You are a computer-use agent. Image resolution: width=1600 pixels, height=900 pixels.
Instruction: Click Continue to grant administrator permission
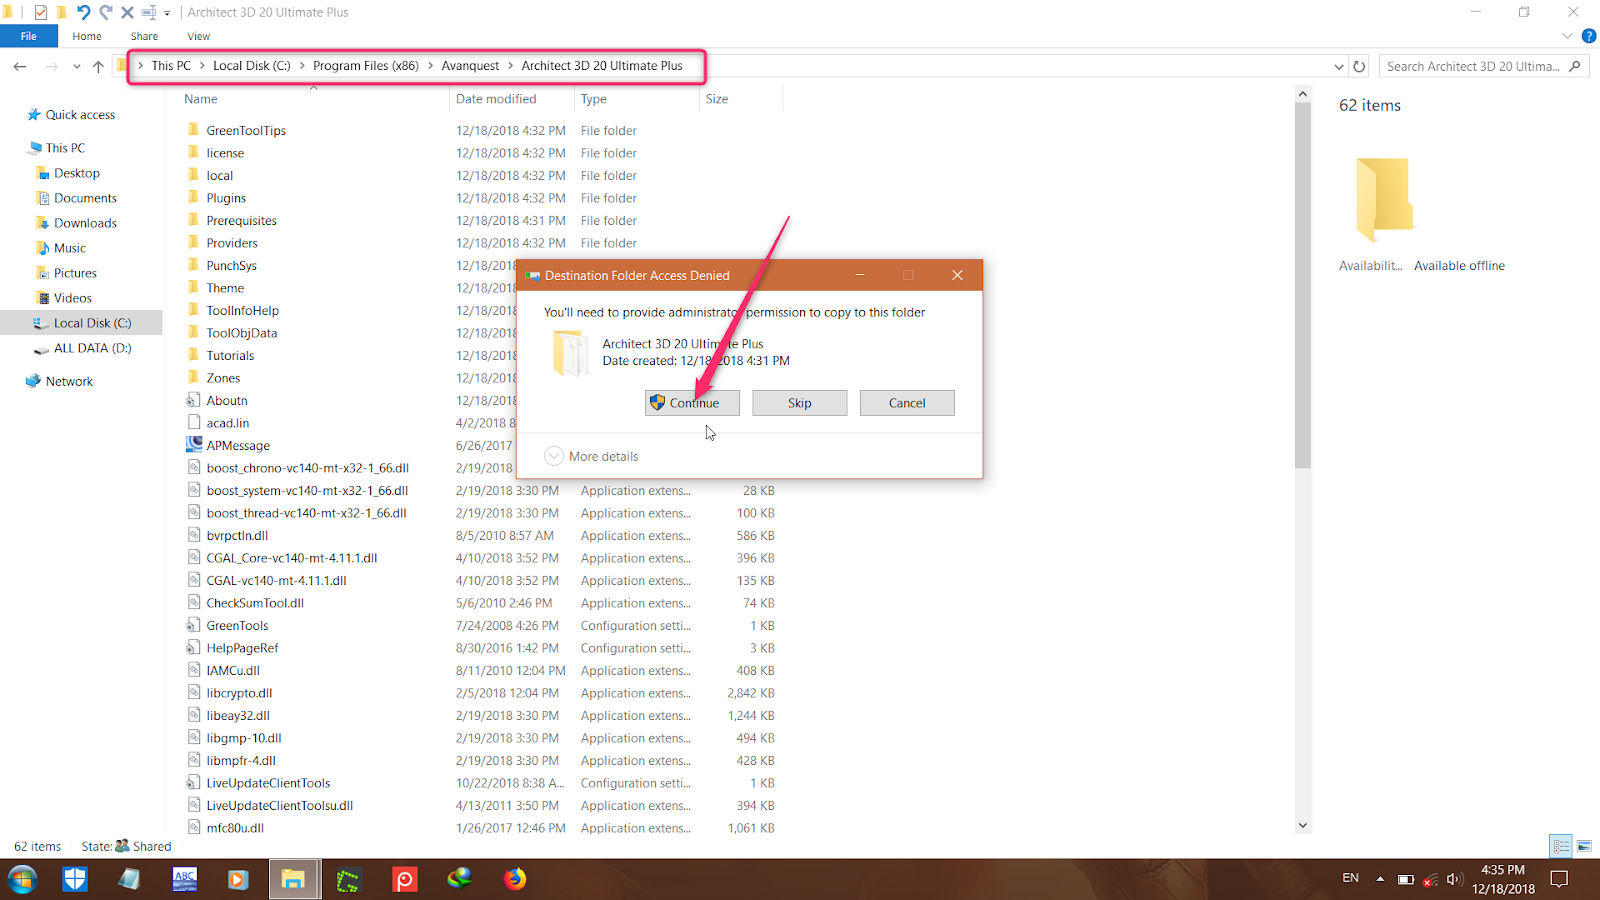(x=692, y=402)
